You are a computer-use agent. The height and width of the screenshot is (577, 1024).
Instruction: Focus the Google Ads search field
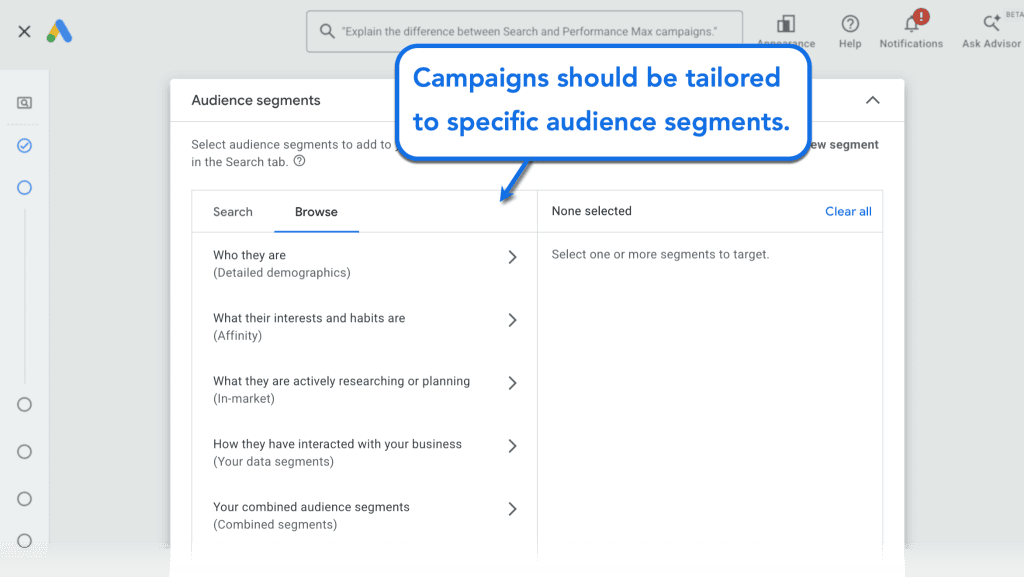pos(524,31)
